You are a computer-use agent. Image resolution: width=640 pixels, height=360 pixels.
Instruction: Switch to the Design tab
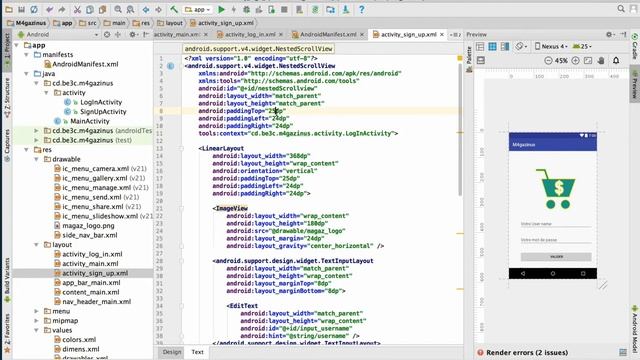172,352
